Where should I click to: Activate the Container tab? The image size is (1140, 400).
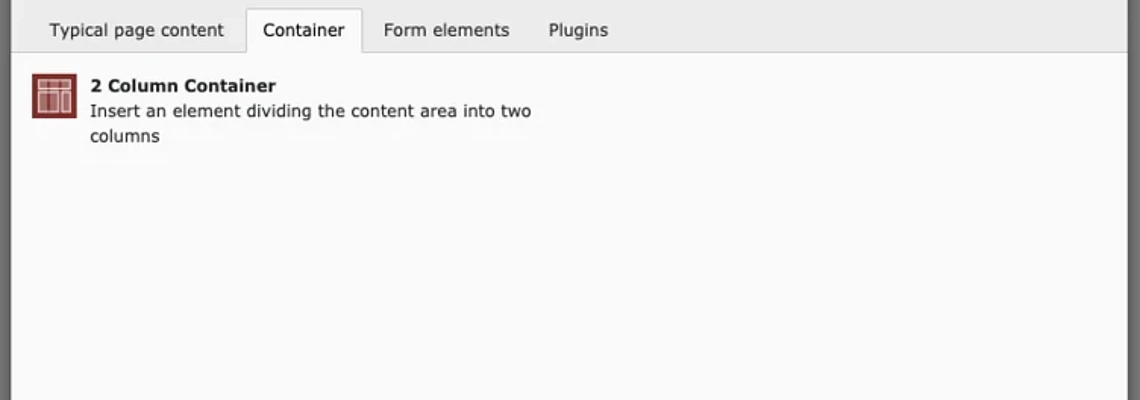304,30
